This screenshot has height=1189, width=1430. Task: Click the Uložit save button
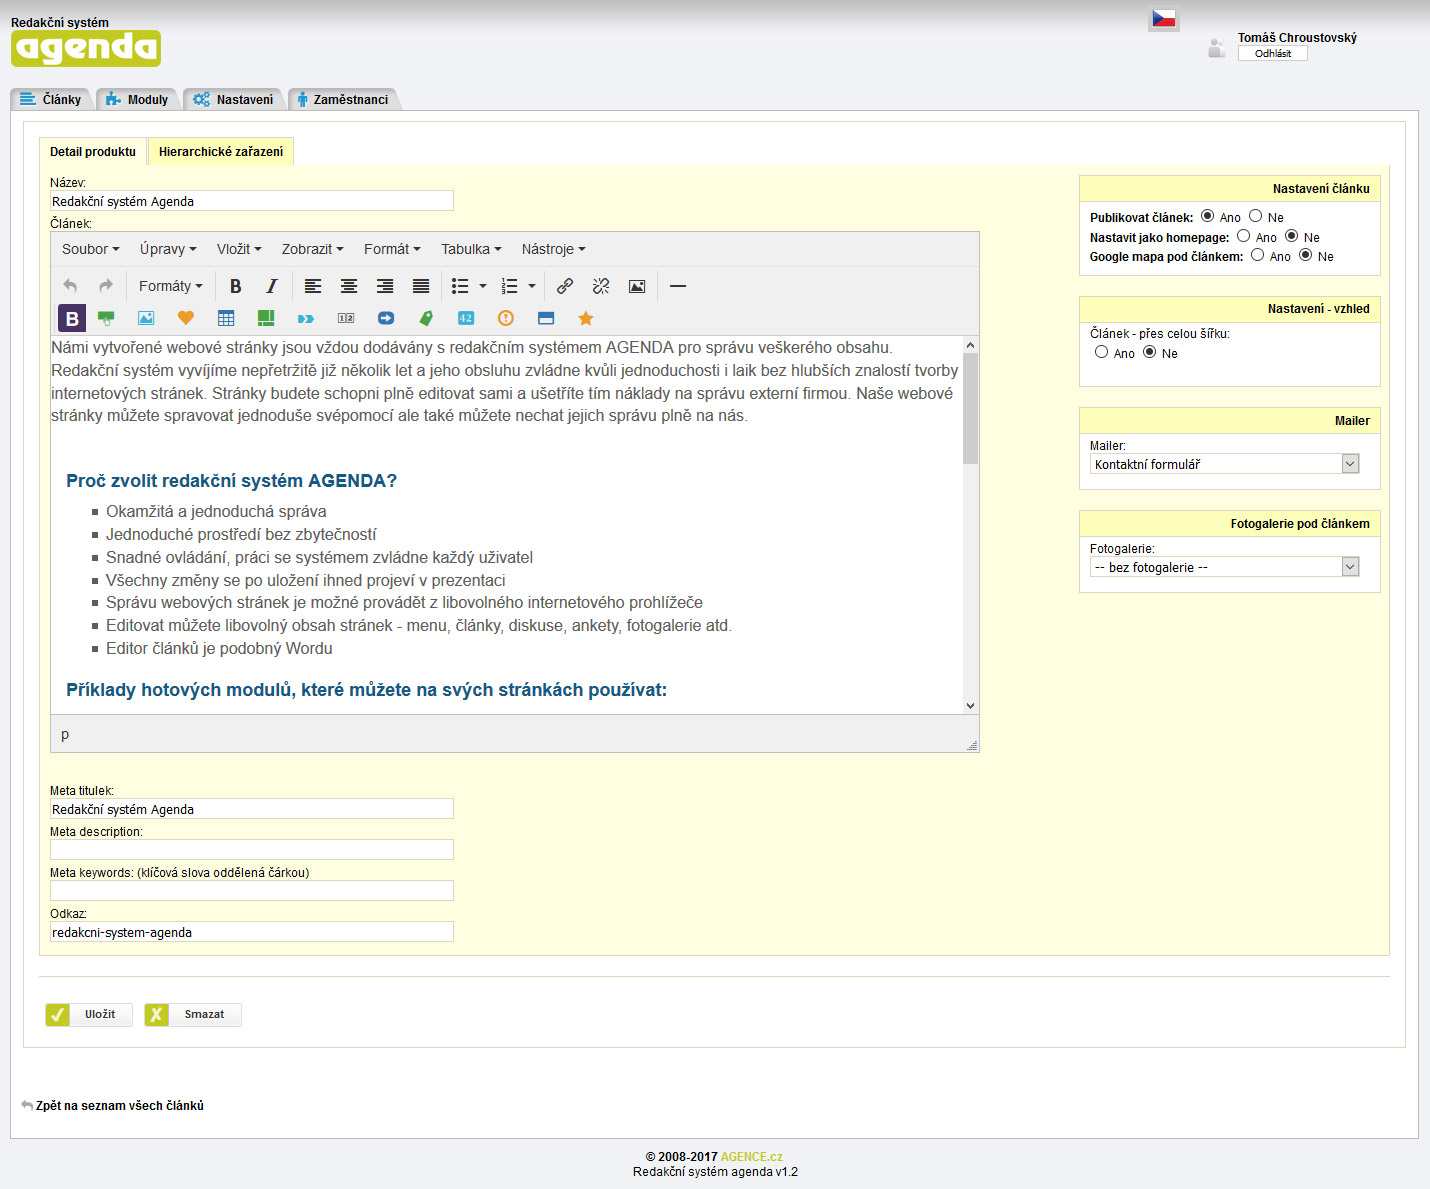pos(89,1014)
